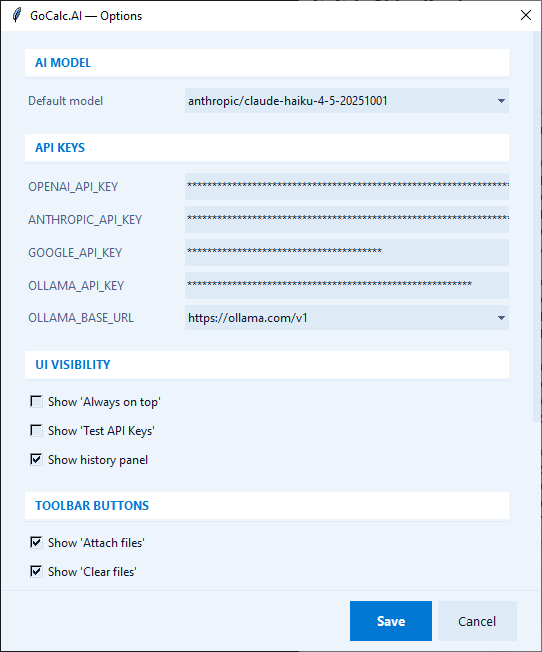Screen dimensions: 542x652
Task: Click the ANTHROPIC_API_KEY label
Action: pyautogui.click(x=85, y=220)
